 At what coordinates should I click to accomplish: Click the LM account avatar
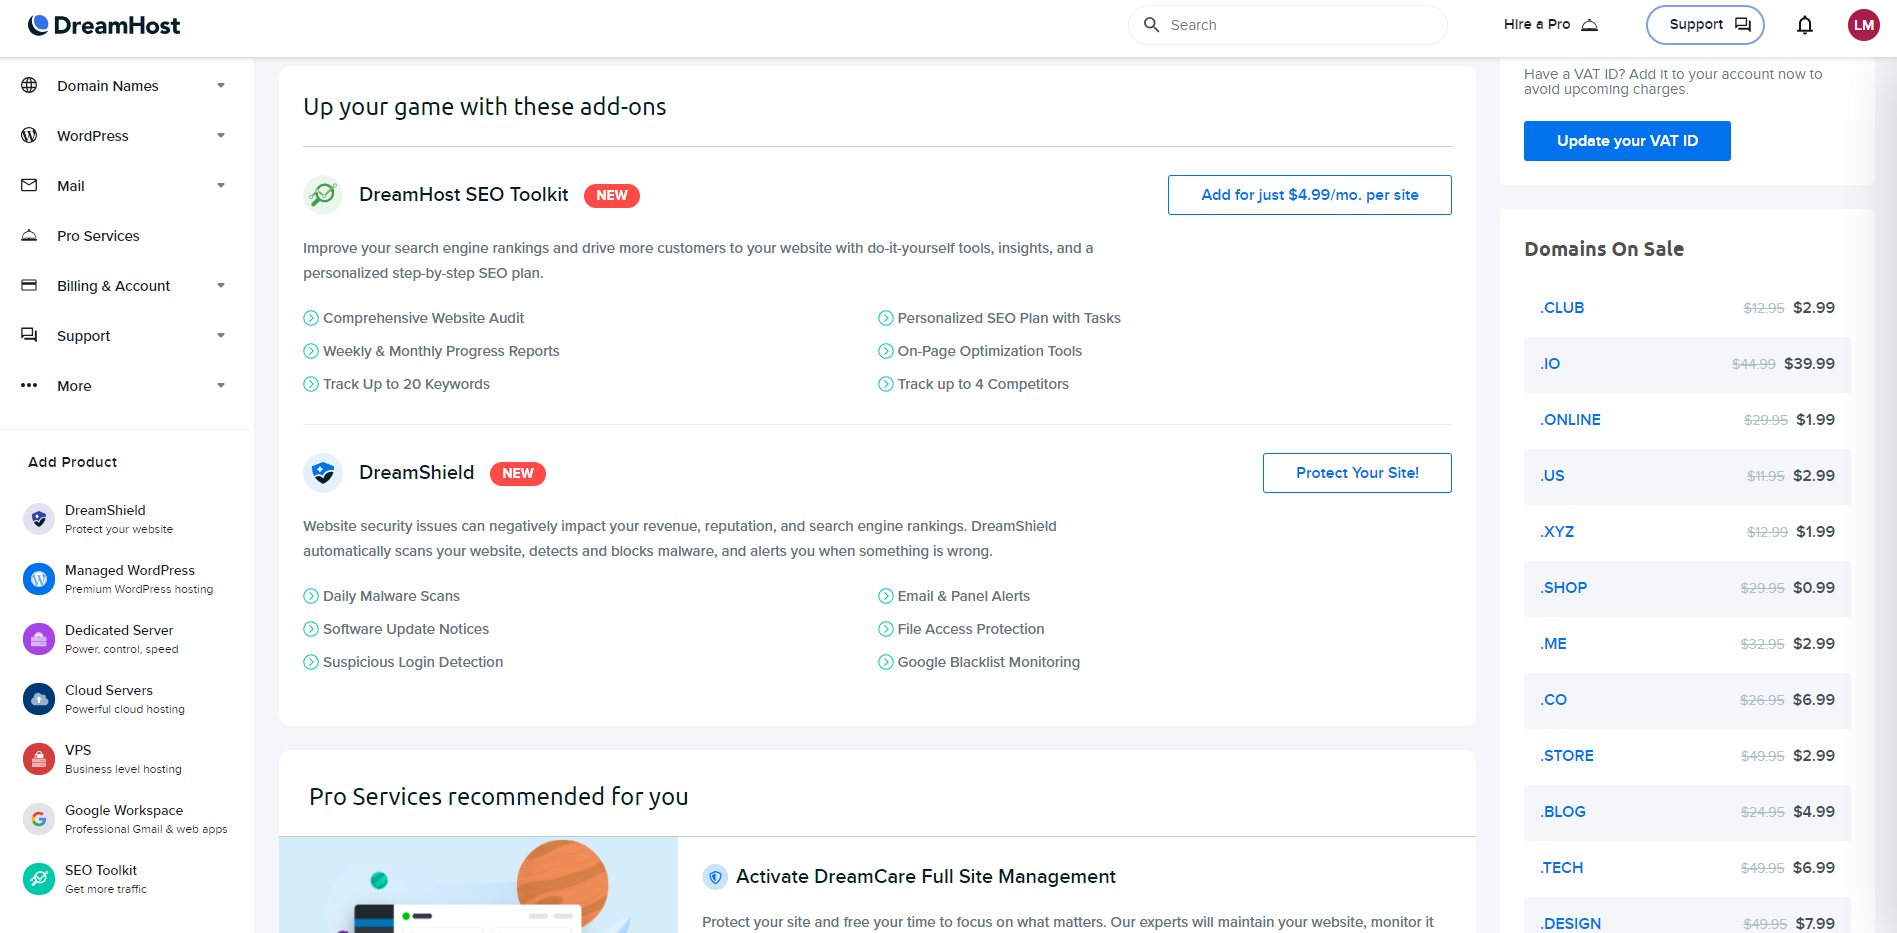click(x=1863, y=25)
